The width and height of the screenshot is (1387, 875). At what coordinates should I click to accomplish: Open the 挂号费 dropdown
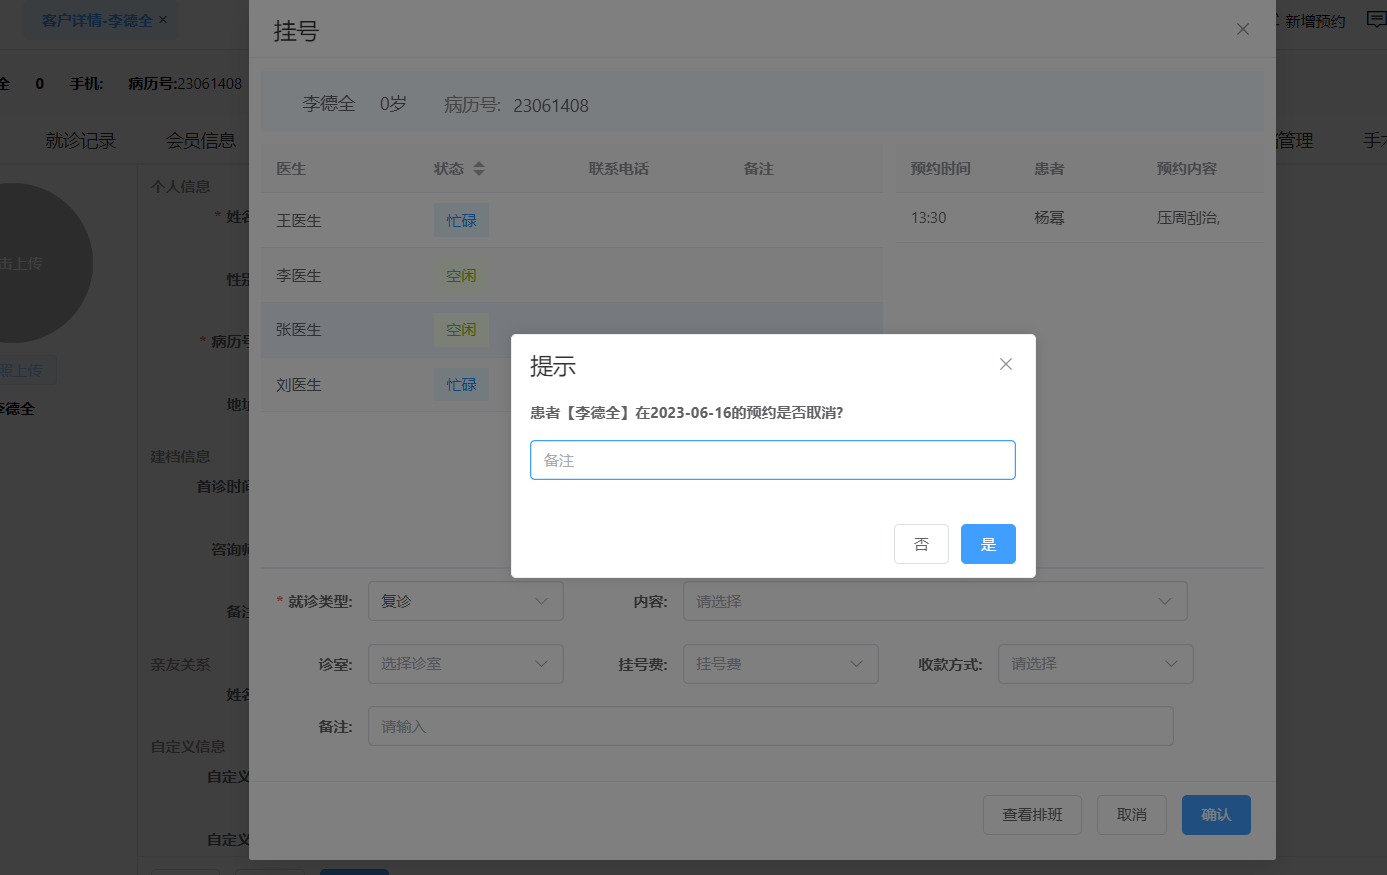pos(780,664)
